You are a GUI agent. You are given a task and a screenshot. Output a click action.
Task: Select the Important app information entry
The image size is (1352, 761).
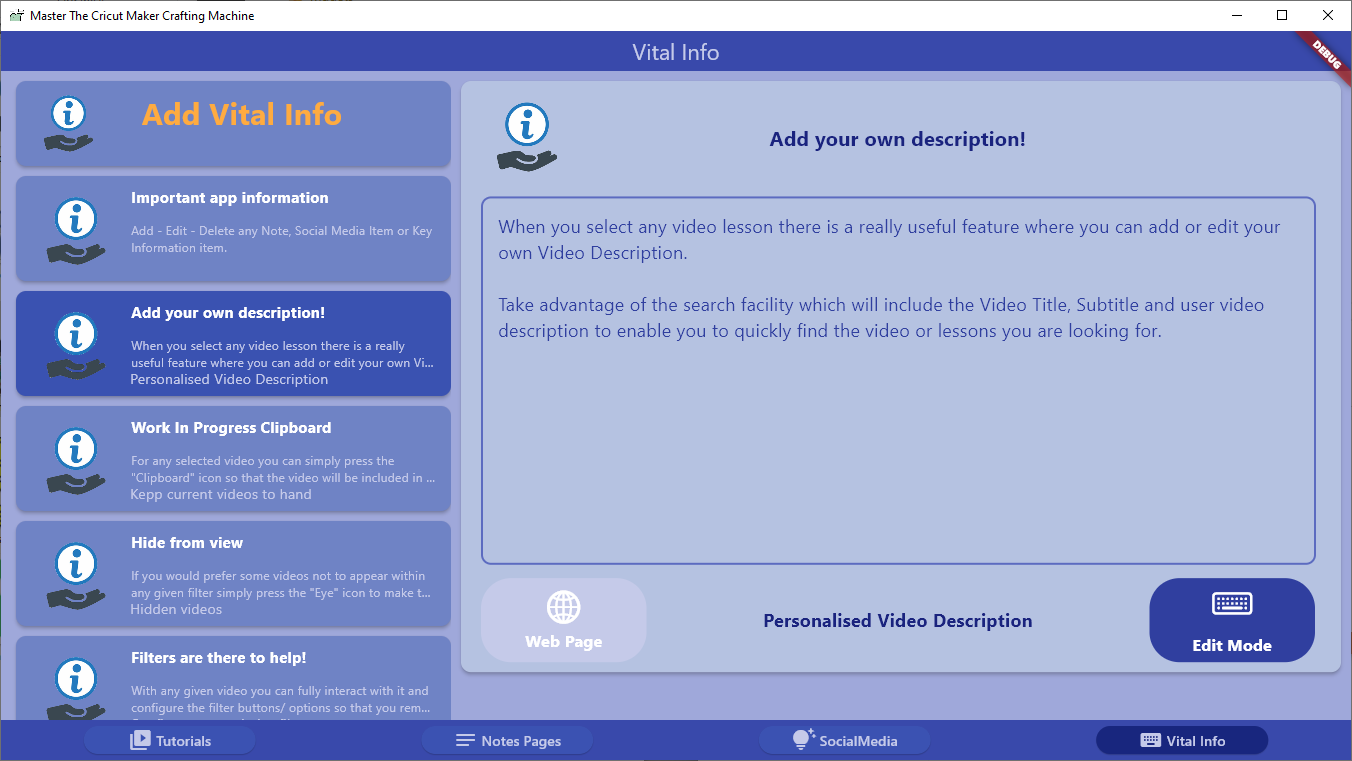click(232, 228)
